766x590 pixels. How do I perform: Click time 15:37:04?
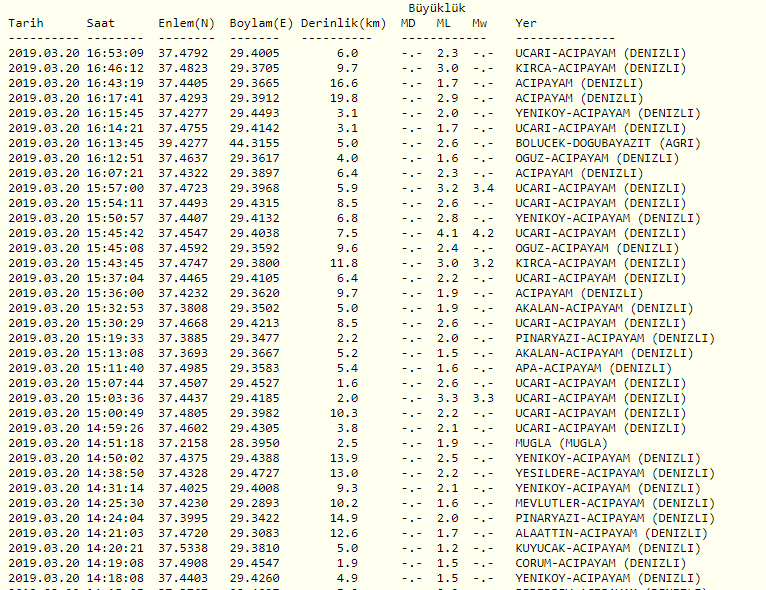coord(115,278)
